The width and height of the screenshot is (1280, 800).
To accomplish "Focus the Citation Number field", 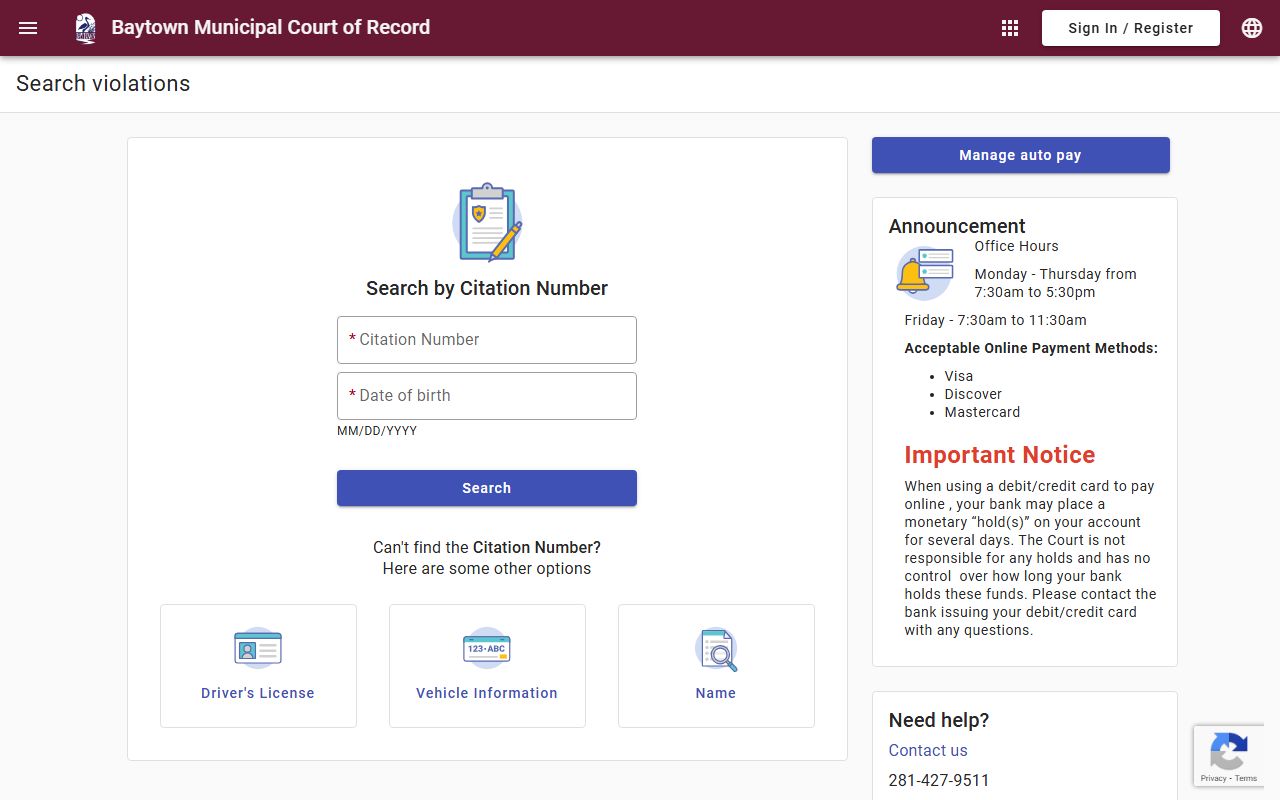I will (487, 340).
